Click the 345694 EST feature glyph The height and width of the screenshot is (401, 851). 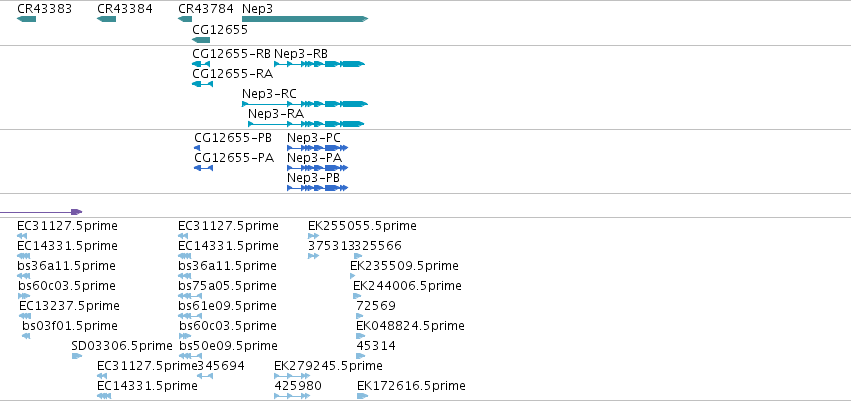(x=205, y=375)
